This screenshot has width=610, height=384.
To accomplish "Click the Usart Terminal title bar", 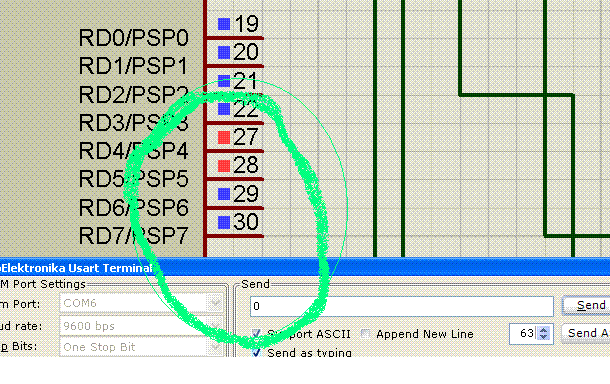I will click(305, 268).
